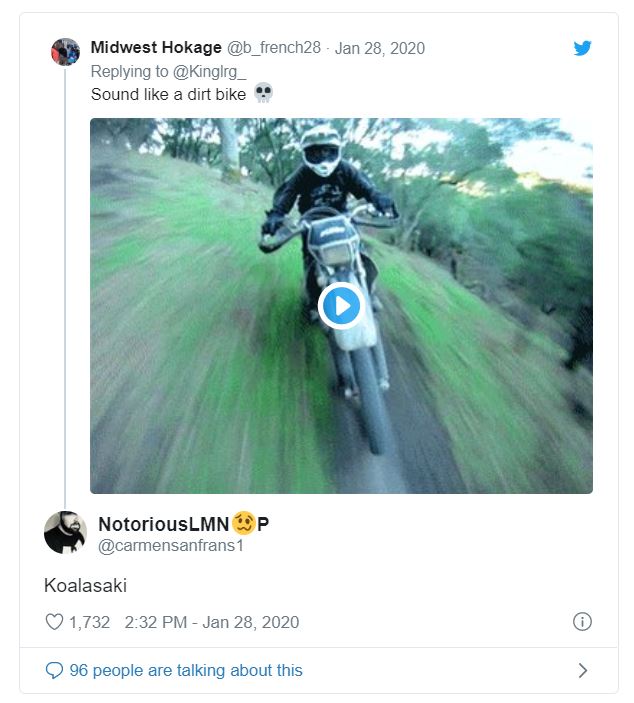Open NotoriousLMN's profile picture

click(65, 532)
